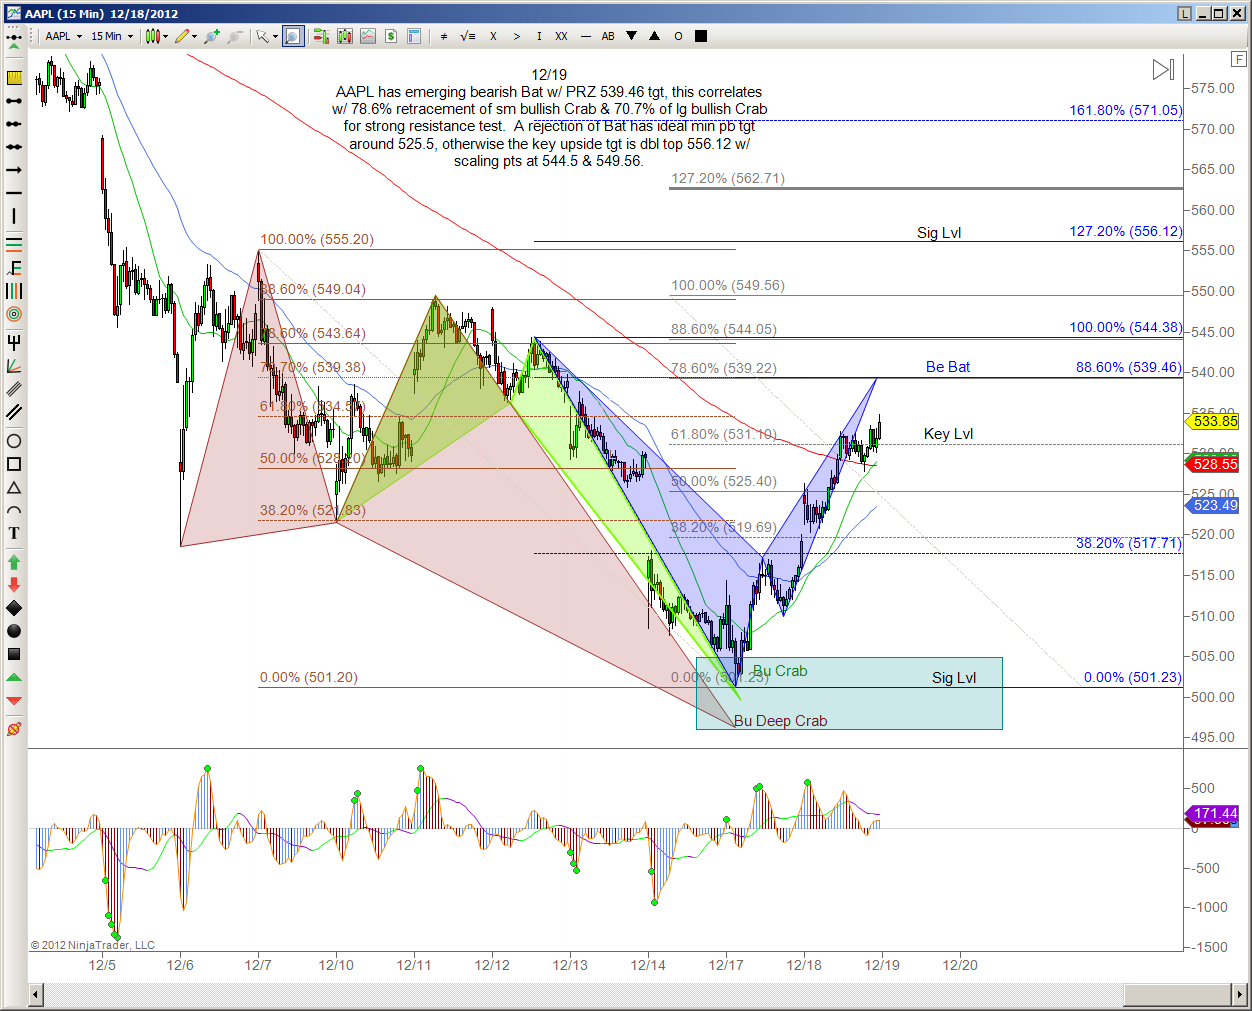Click the XX toolbar item
This screenshot has width=1252, height=1011.
[561, 36]
